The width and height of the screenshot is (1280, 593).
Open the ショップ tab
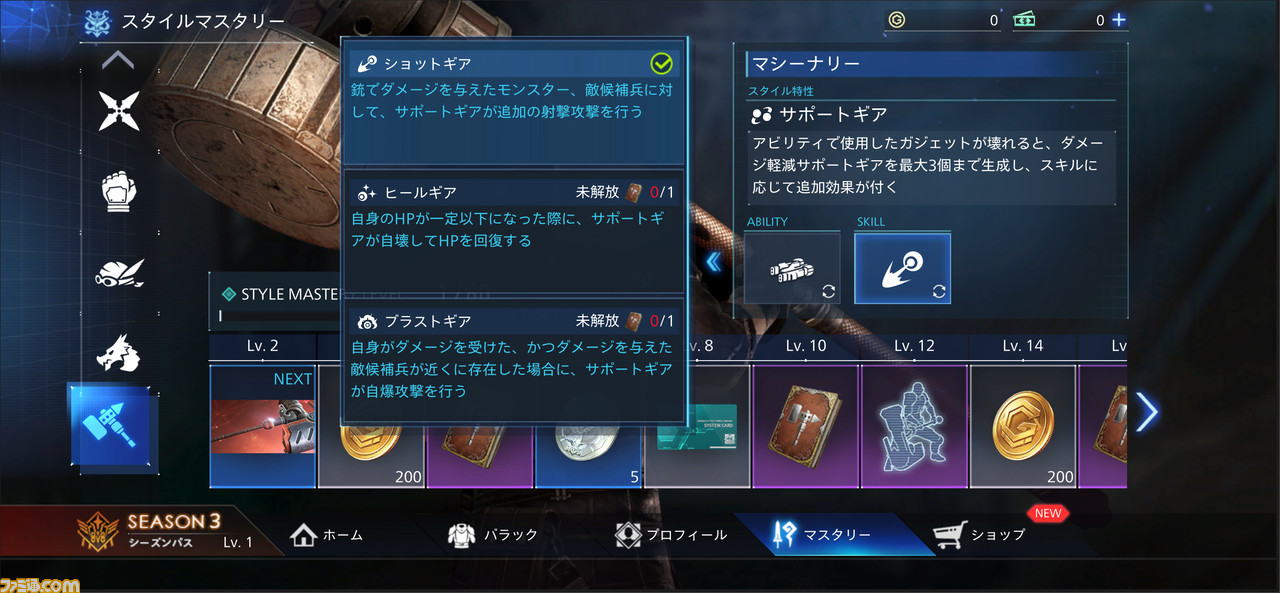tap(980, 535)
